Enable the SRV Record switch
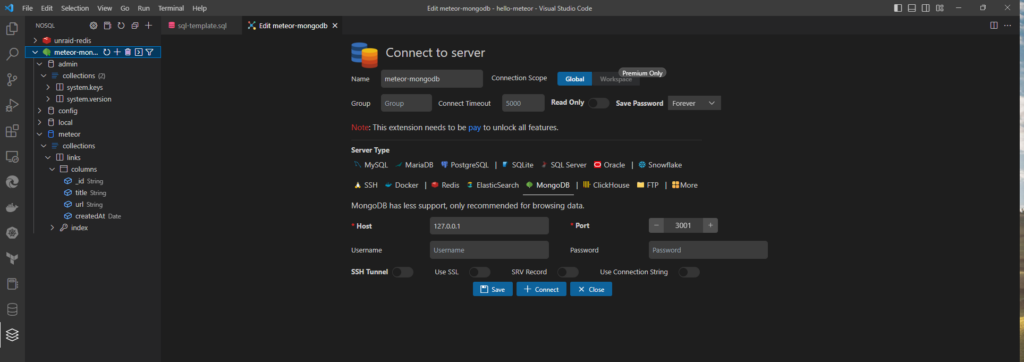1024x362 pixels. coord(568,272)
